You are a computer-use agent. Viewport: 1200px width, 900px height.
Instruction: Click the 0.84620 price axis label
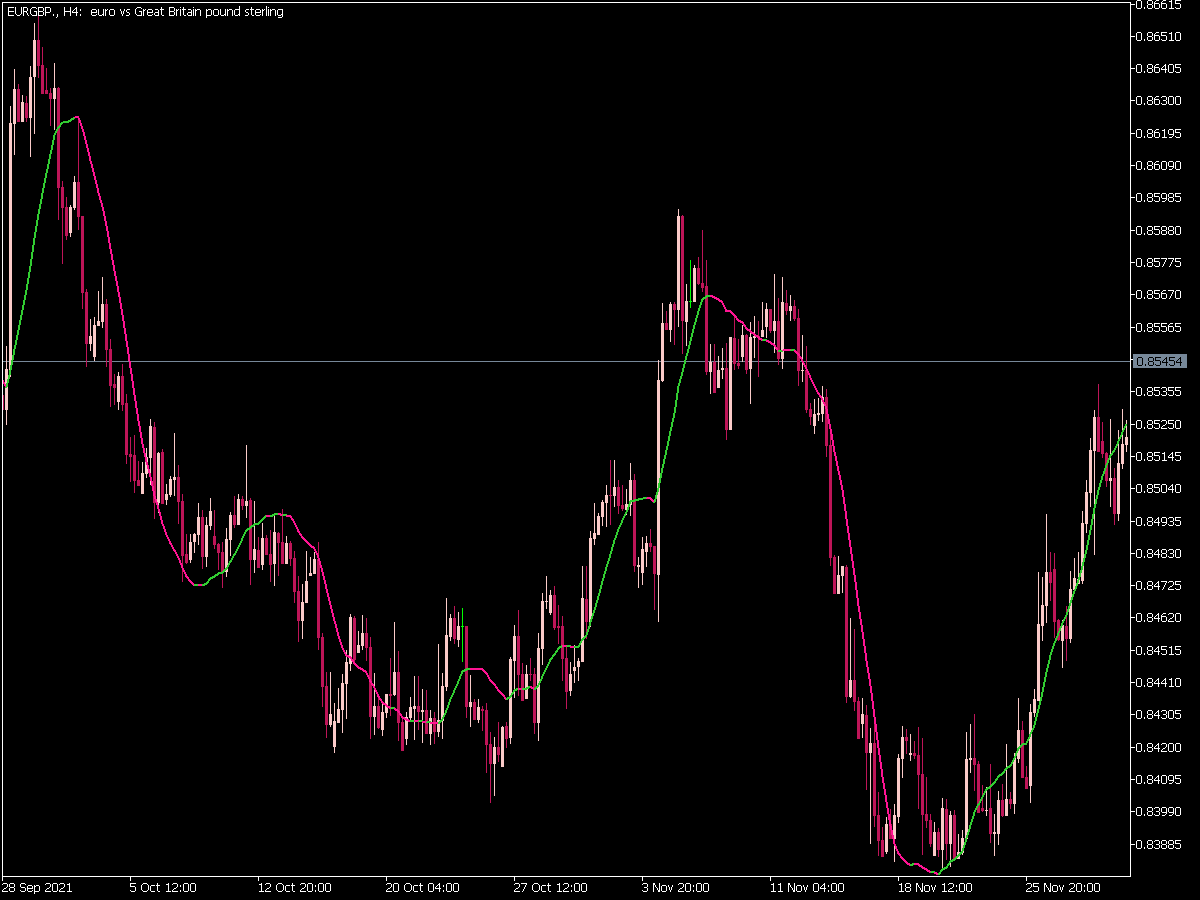point(1158,619)
